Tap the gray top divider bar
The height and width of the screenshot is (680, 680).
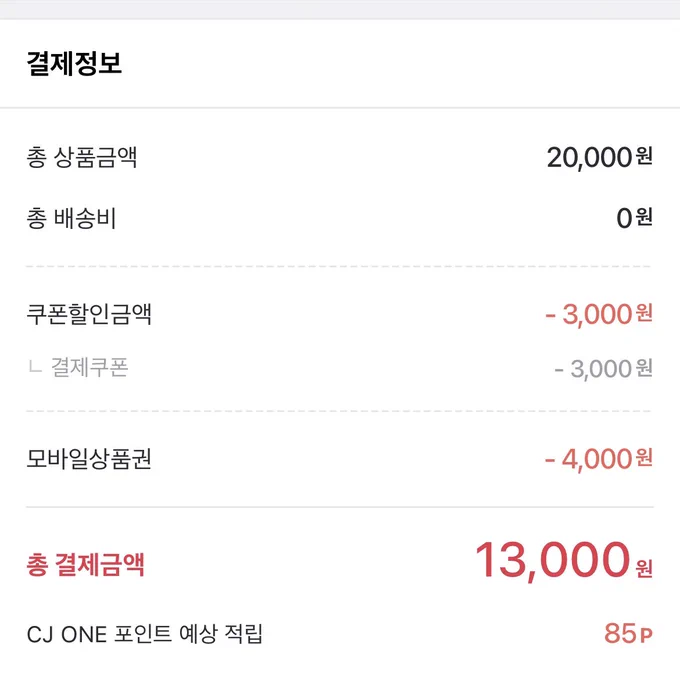[340, 9]
